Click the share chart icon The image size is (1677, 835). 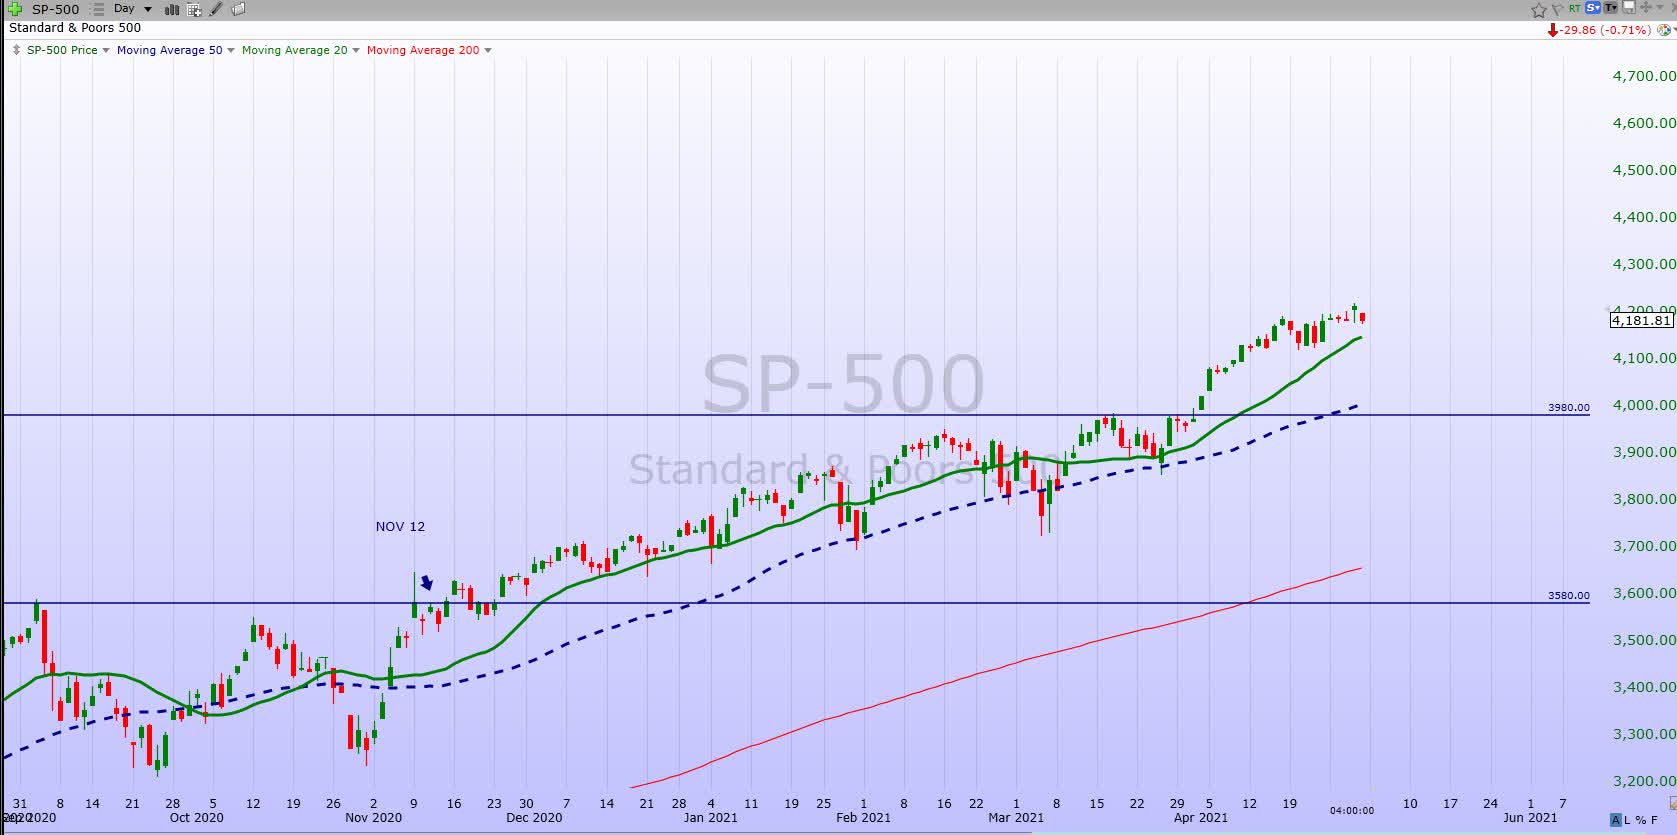click(1645, 7)
